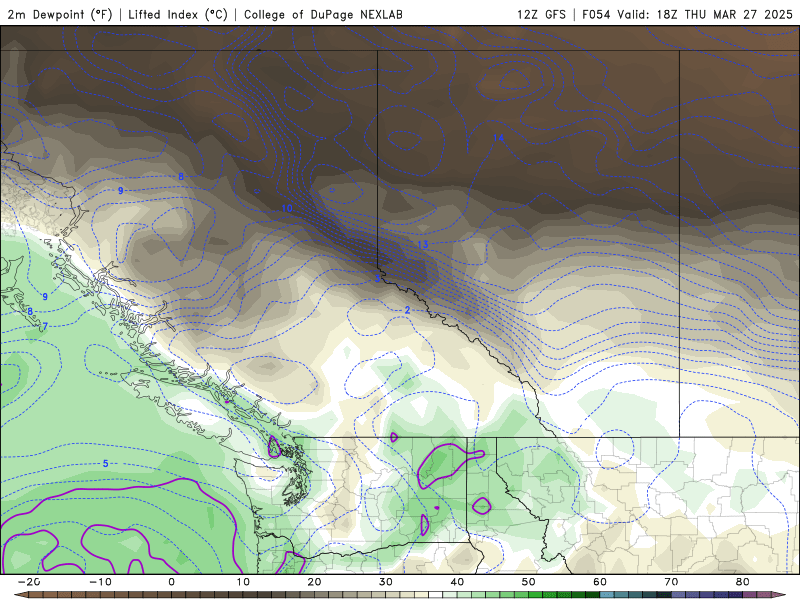800x600 pixels.
Task: Click the '2' lifted index contour label
Action: [407, 310]
